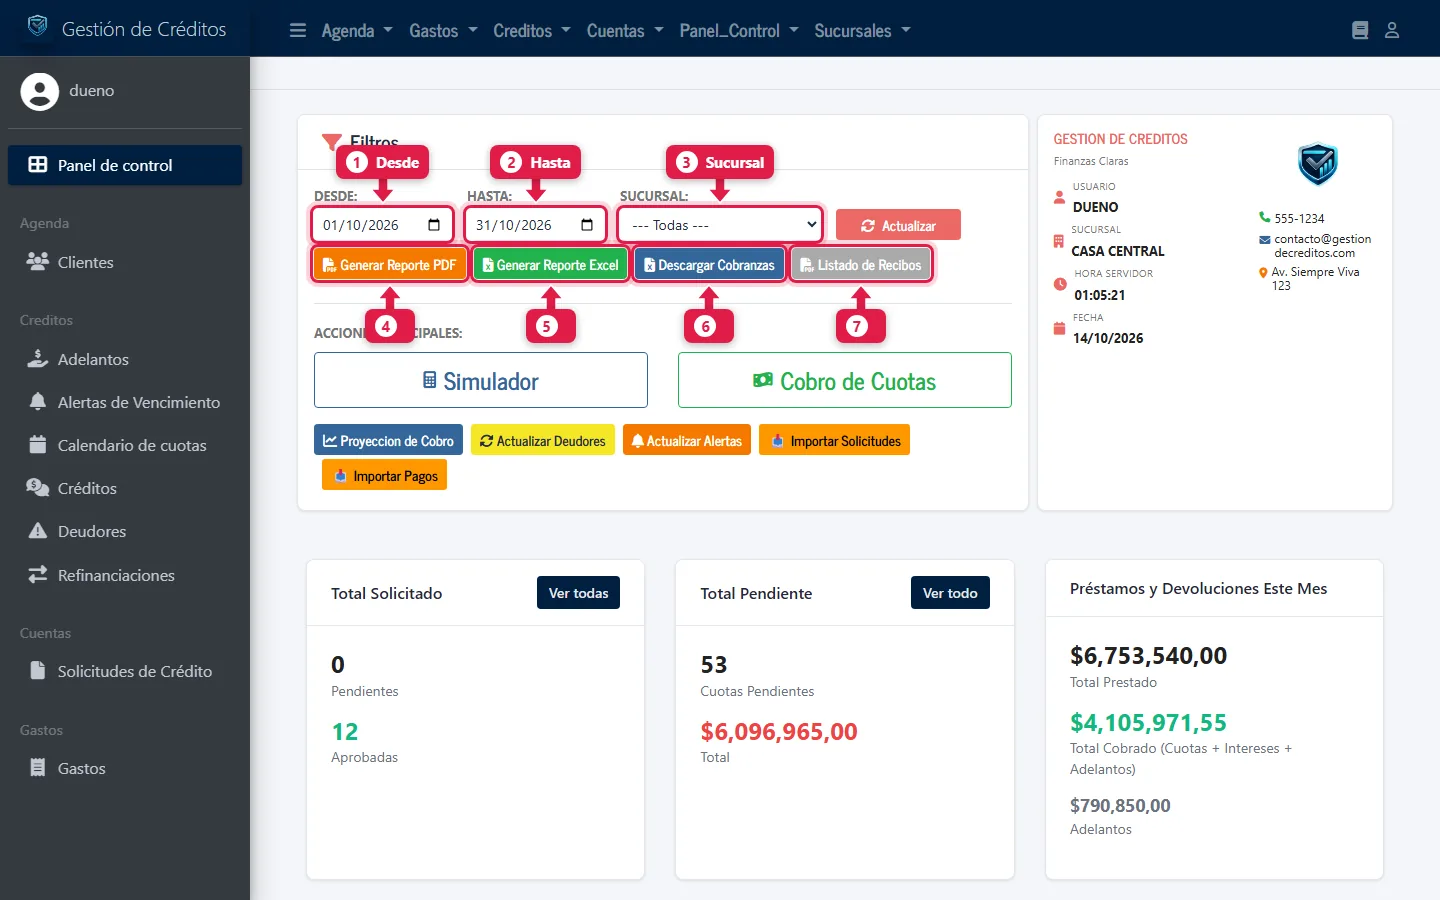1440x900 pixels.
Task: Open the Simulador button
Action: point(481,380)
